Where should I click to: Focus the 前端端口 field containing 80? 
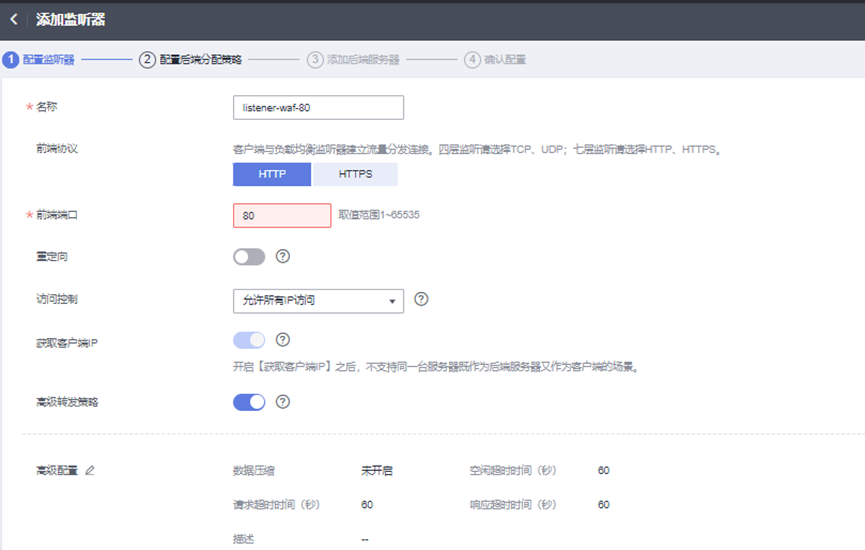[x=282, y=216]
